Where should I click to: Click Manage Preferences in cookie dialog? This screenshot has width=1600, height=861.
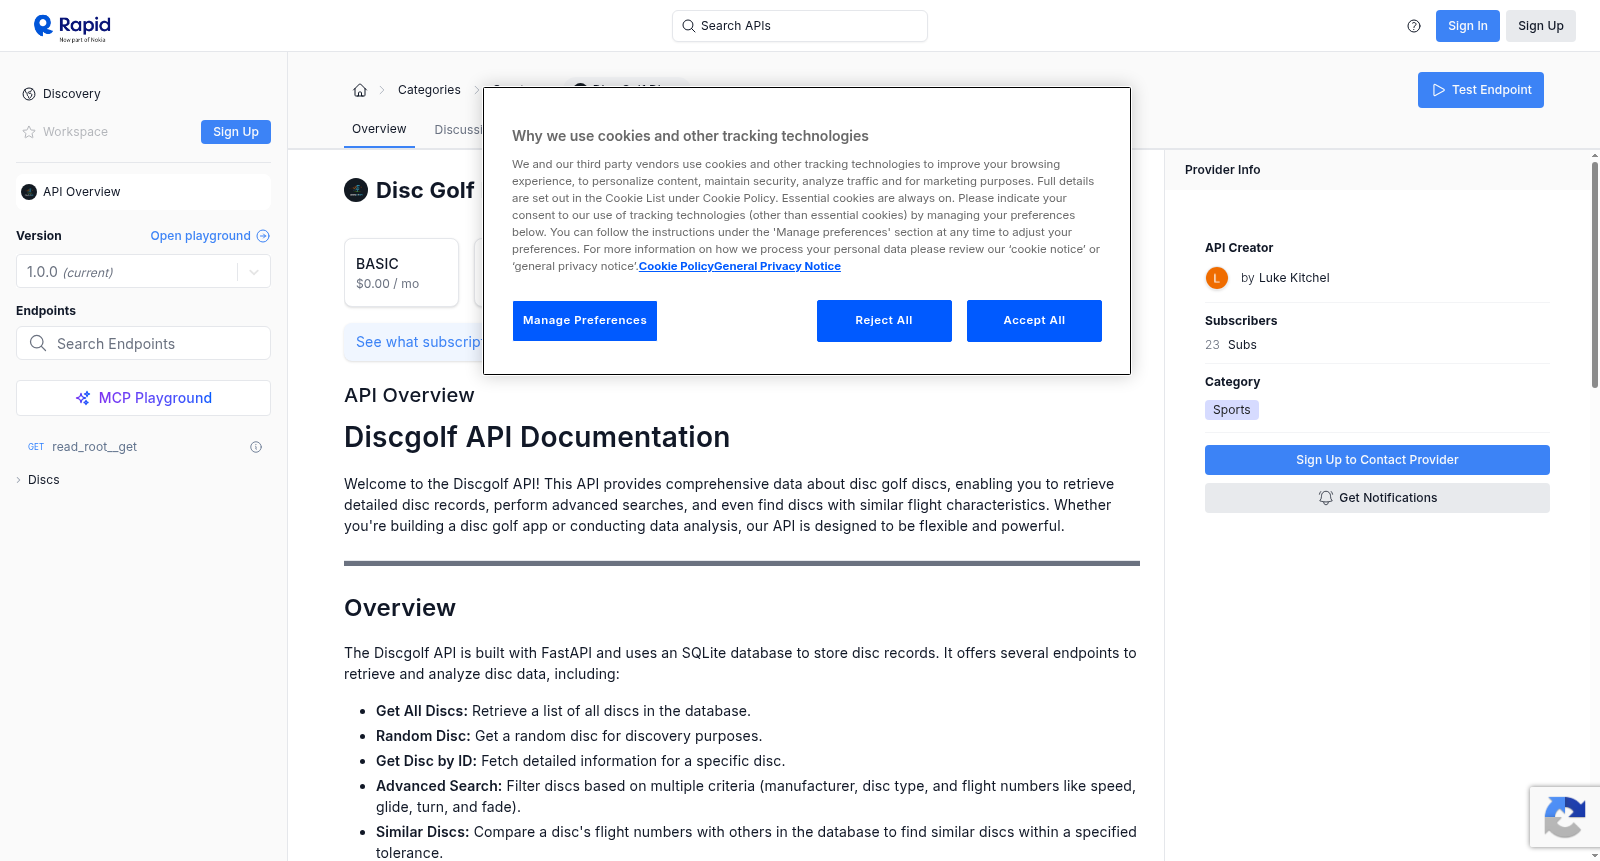click(x=585, y=321)
